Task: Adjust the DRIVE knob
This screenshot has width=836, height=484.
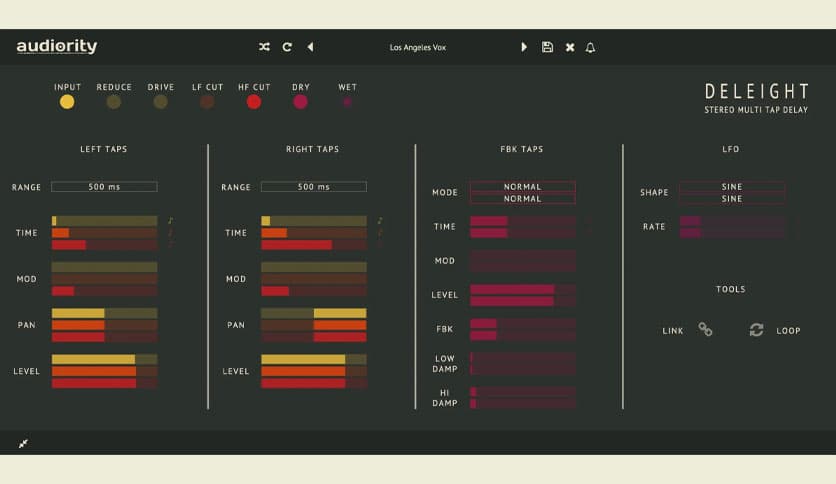Action: [x=160, y=101]
